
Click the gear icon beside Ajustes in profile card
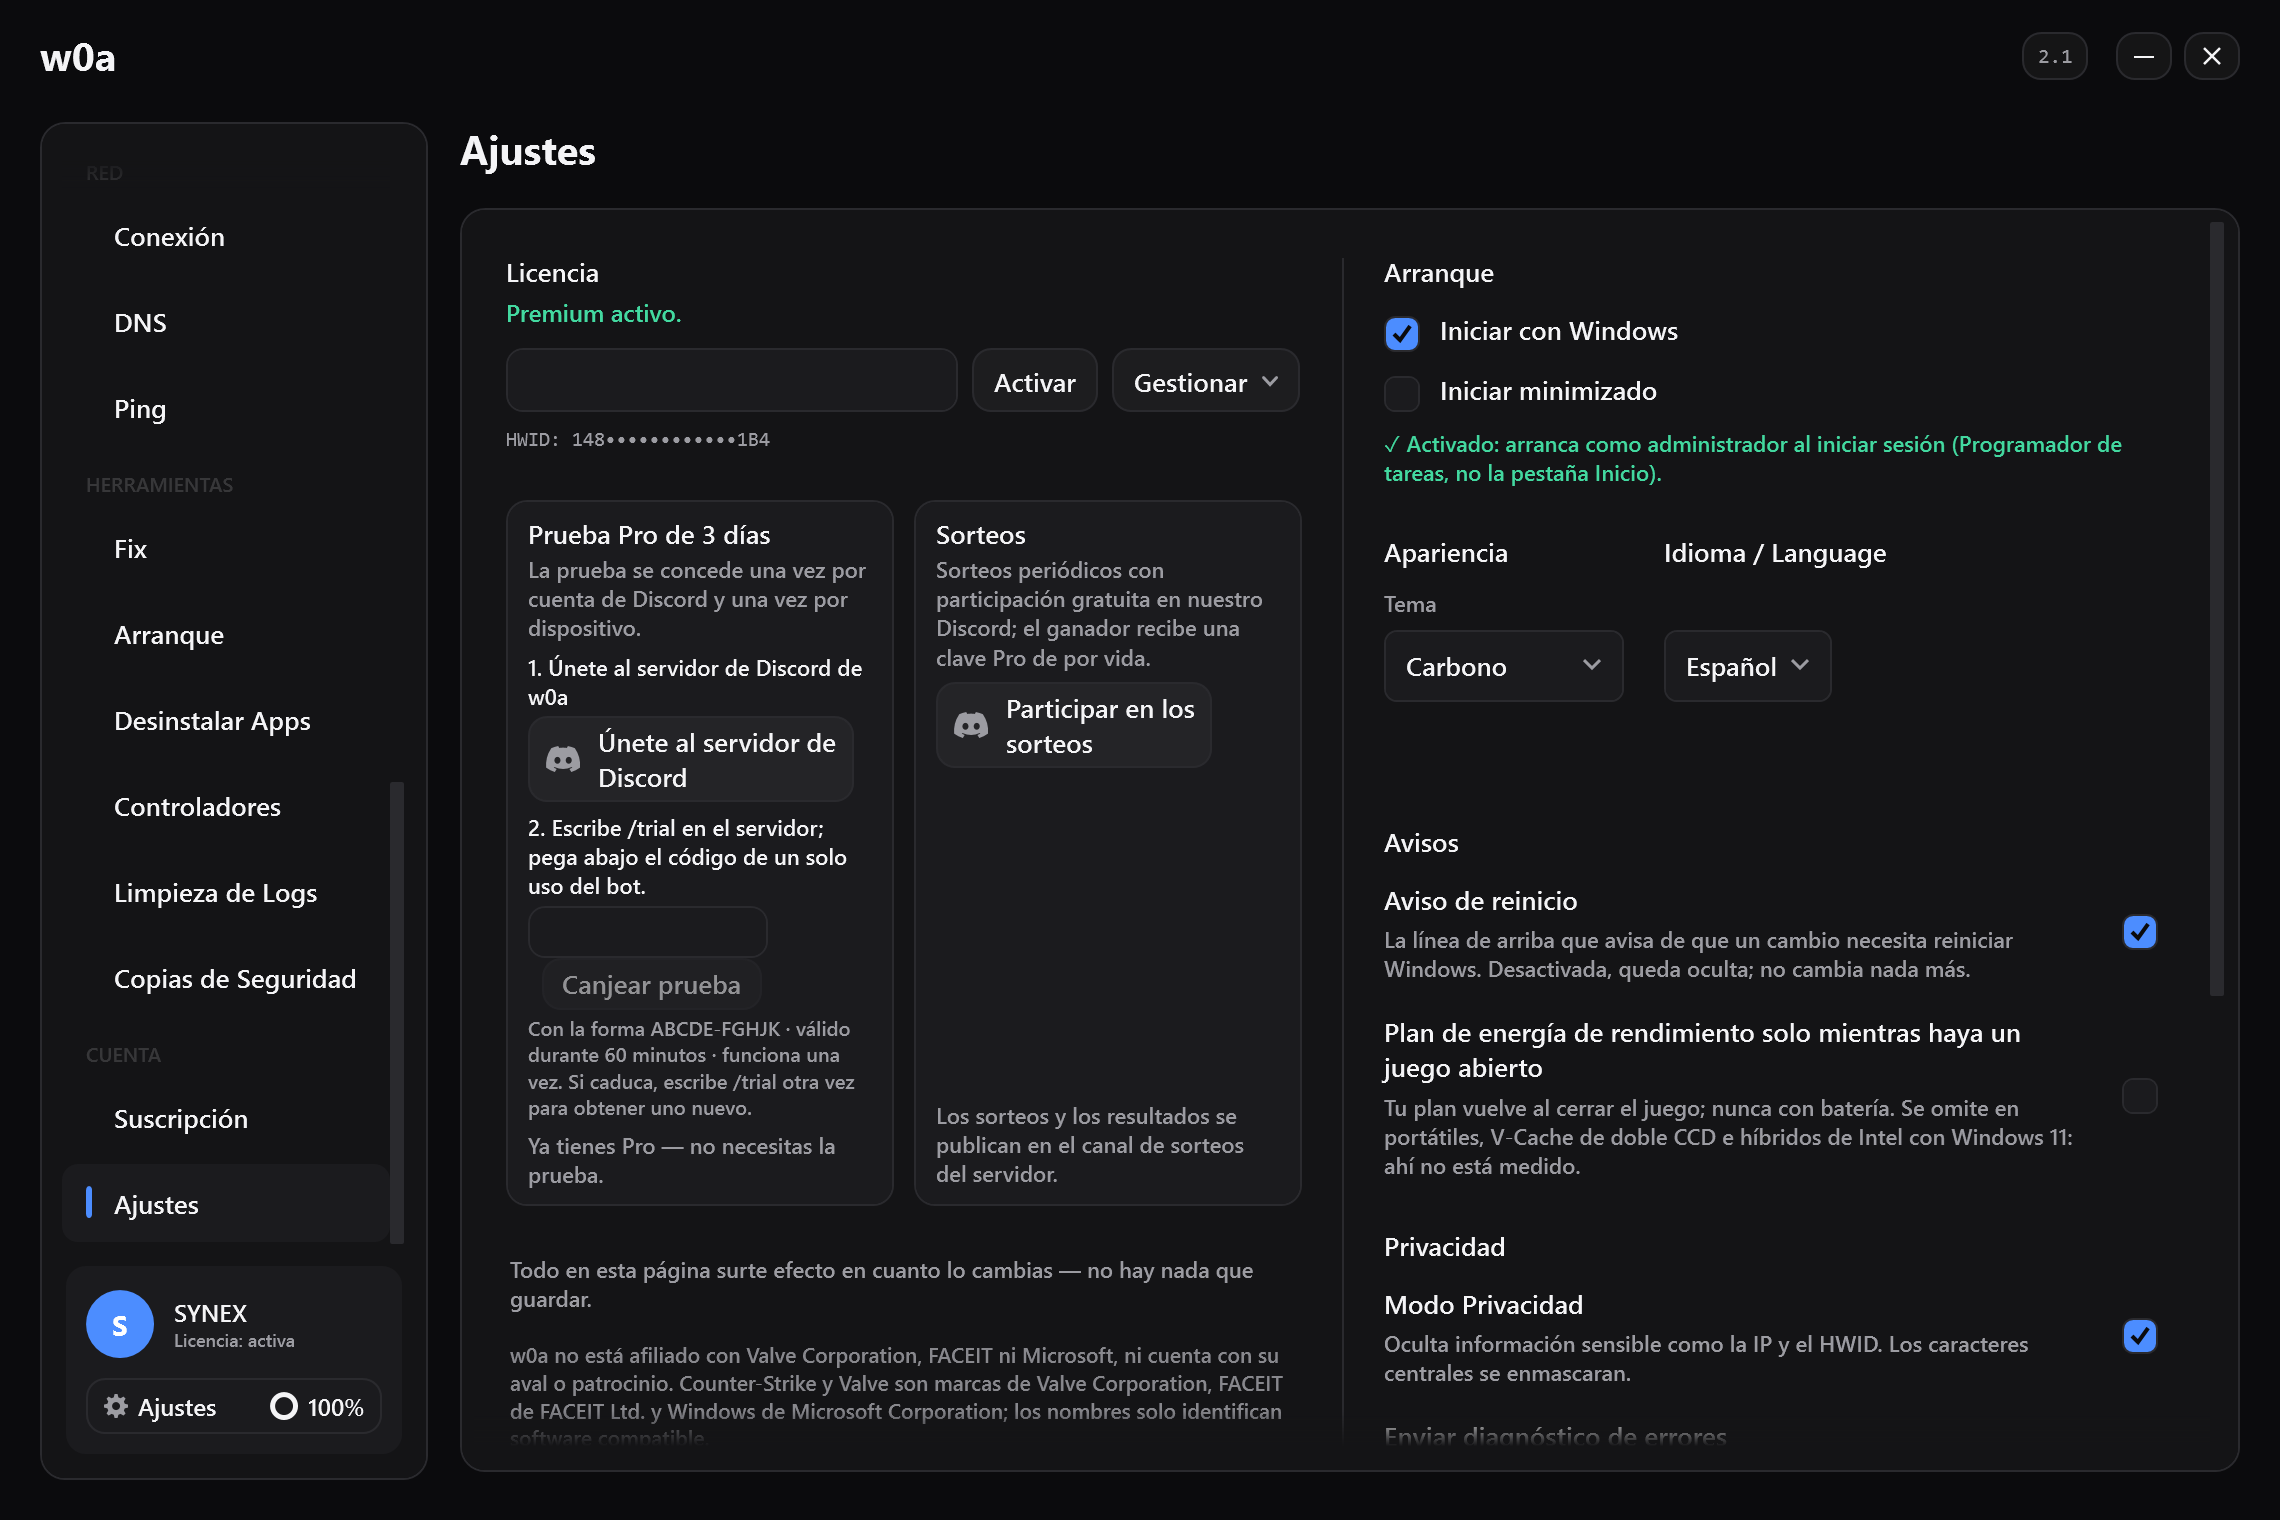pos(116,1406)
